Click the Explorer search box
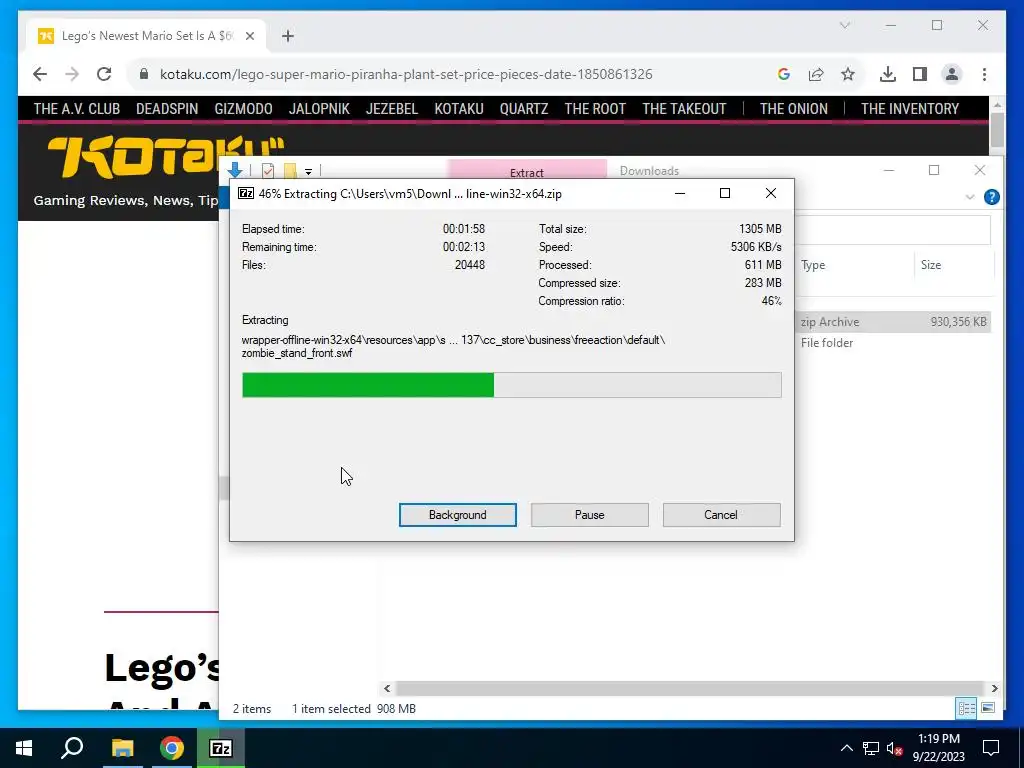The width and height of the screenshot is (1024, 768). click(895, 231)
